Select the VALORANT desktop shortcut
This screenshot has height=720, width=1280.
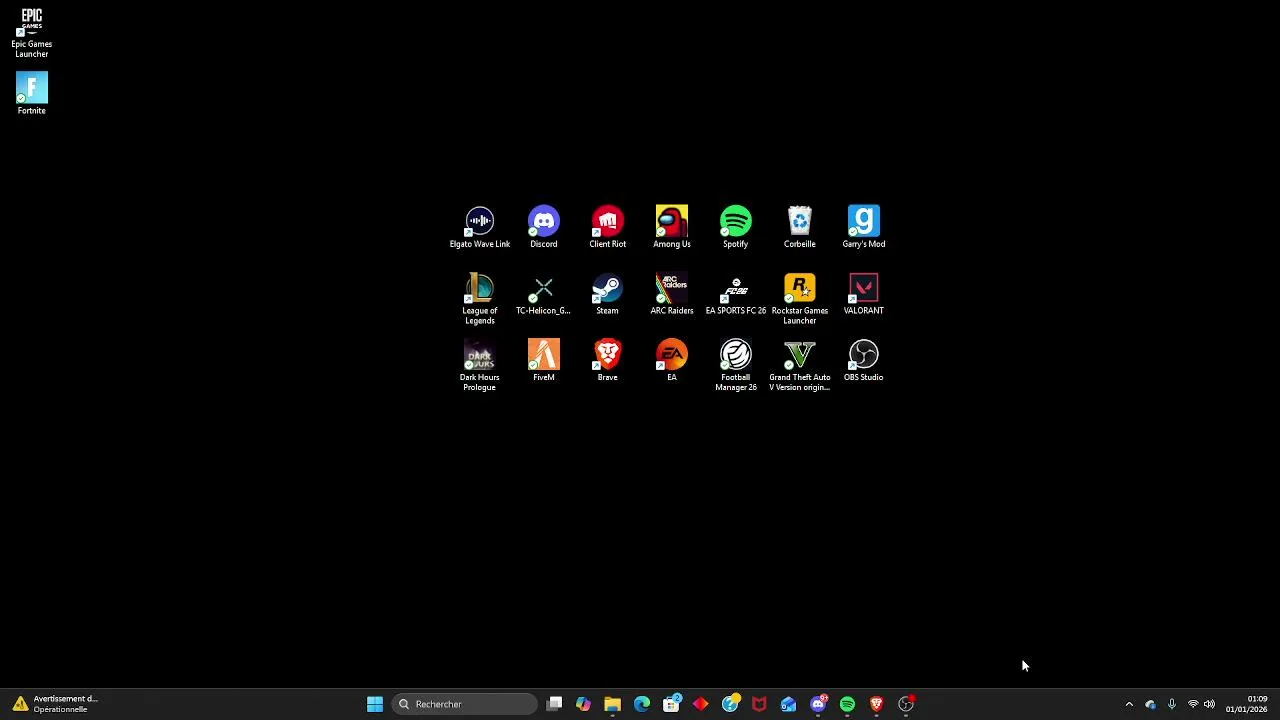click(x=863, y=294)
